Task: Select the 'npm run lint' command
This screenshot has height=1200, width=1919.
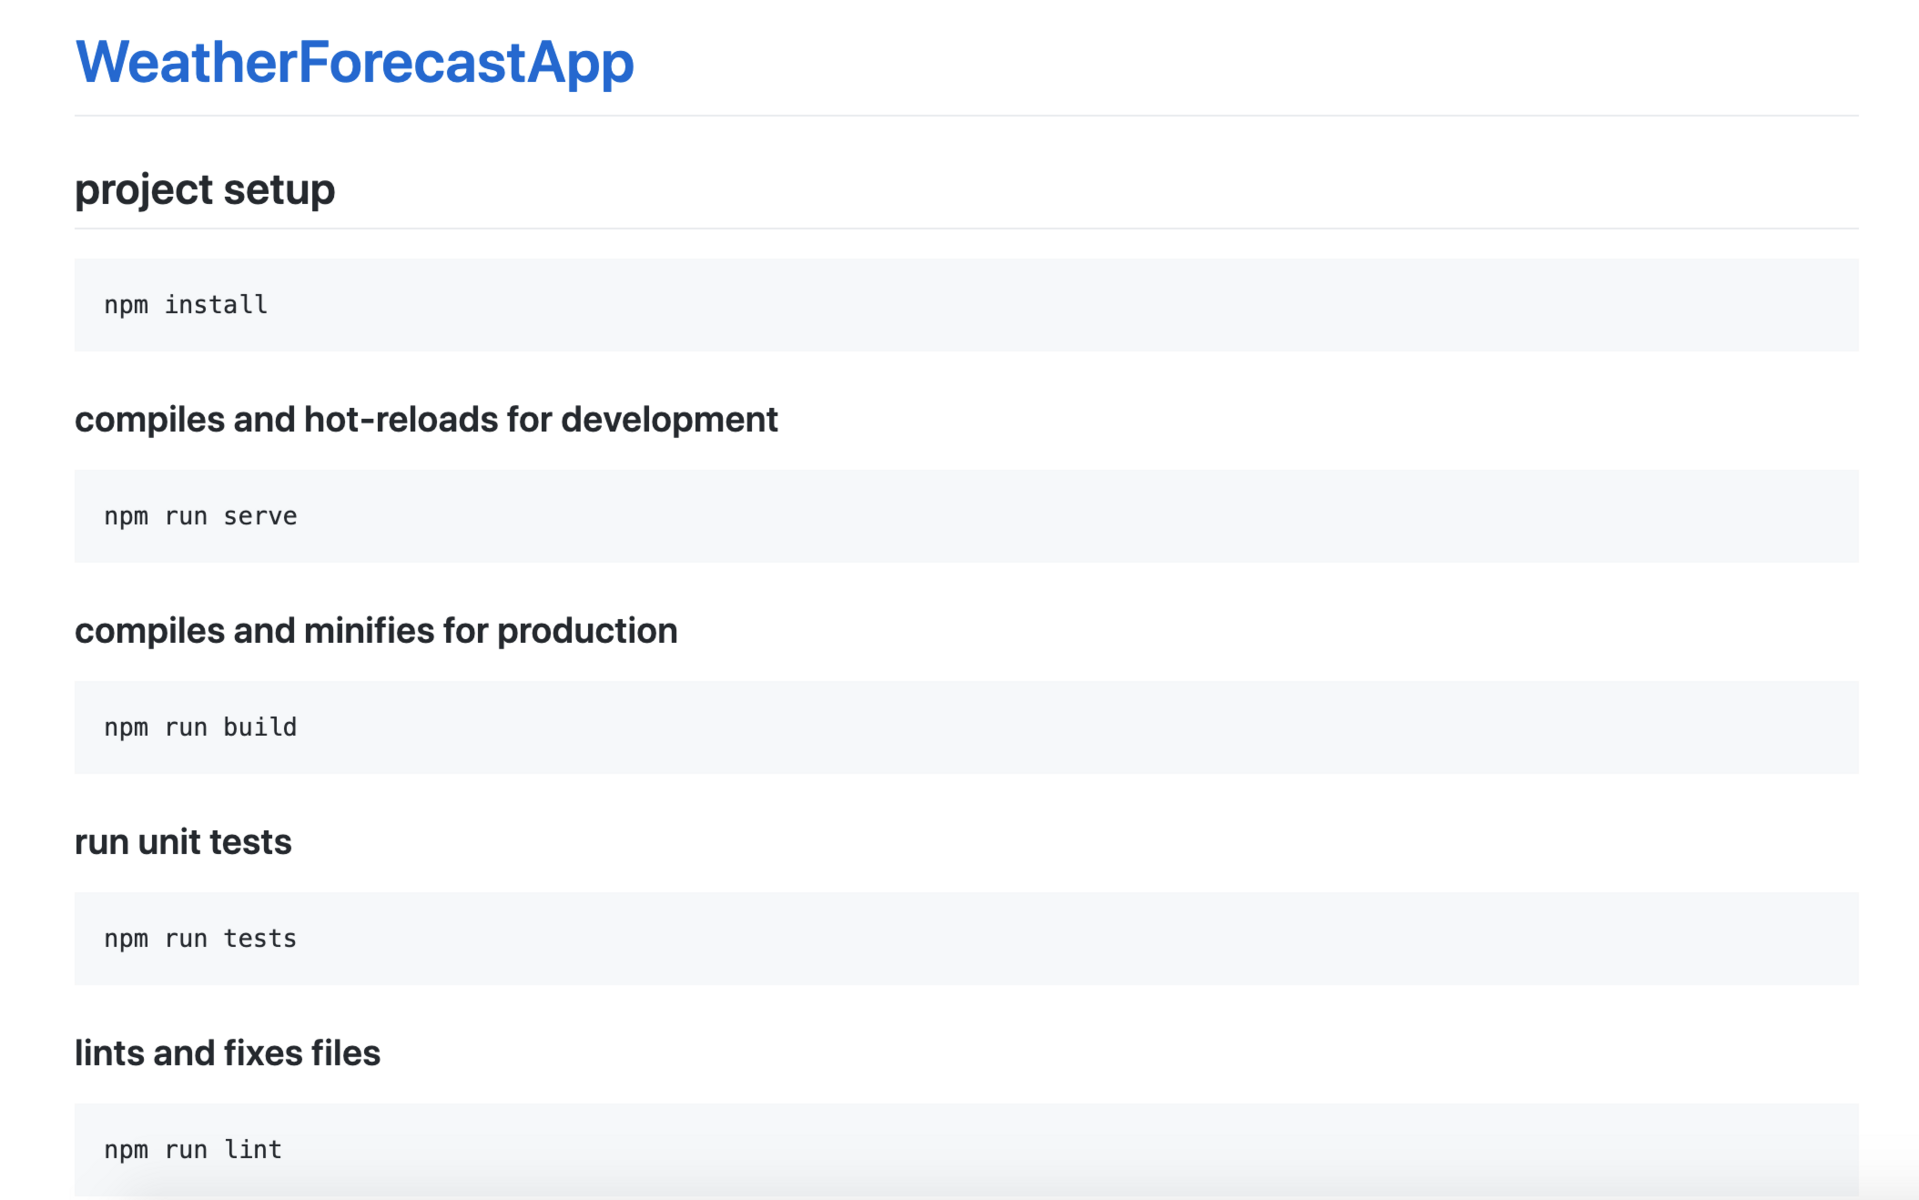Action: click(x=193, y=1149)
